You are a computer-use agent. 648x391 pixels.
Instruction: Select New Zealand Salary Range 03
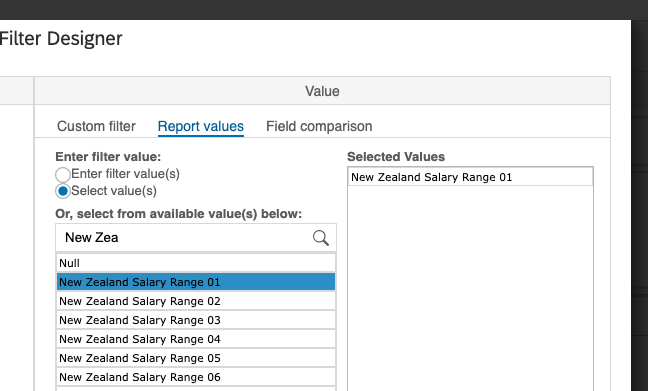point(196,320)
